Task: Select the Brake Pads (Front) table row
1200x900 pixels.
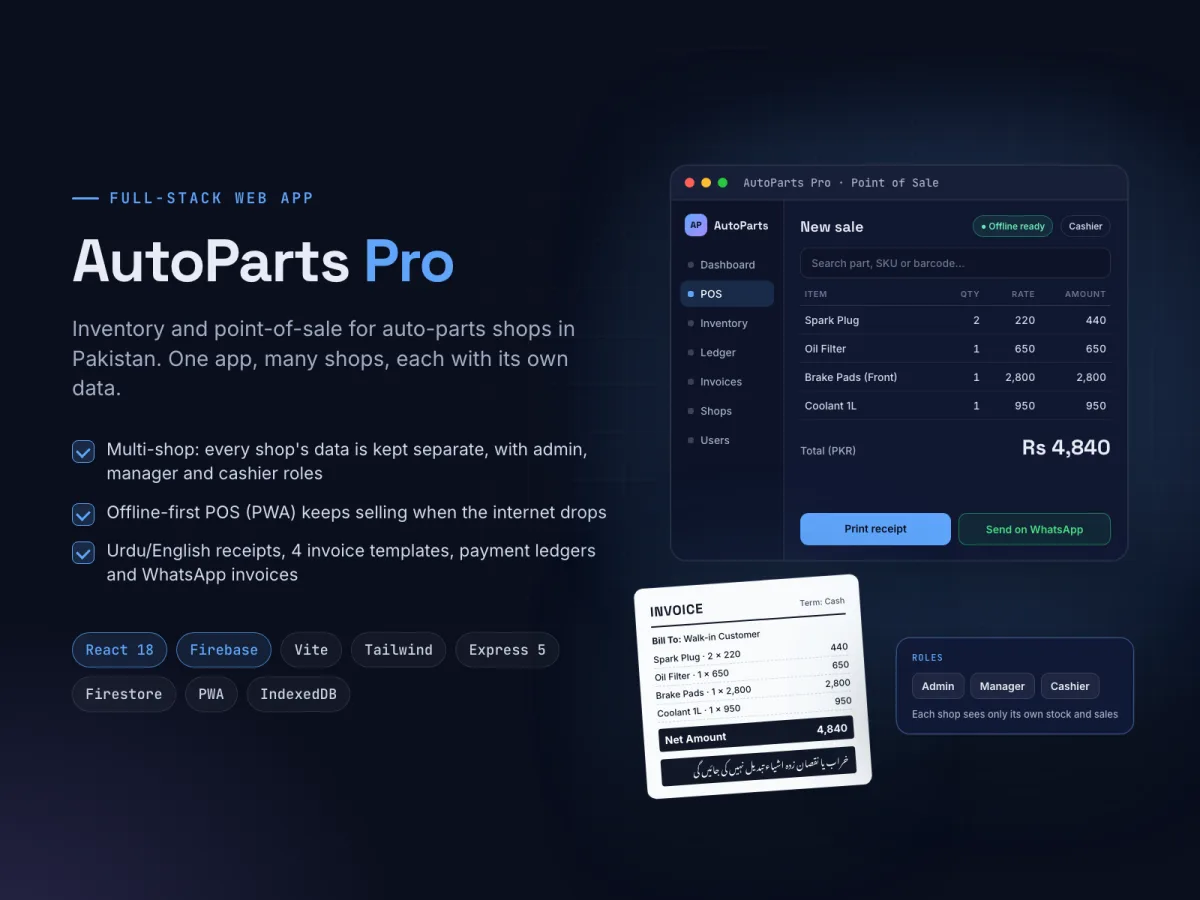Action: coord(955,377)
